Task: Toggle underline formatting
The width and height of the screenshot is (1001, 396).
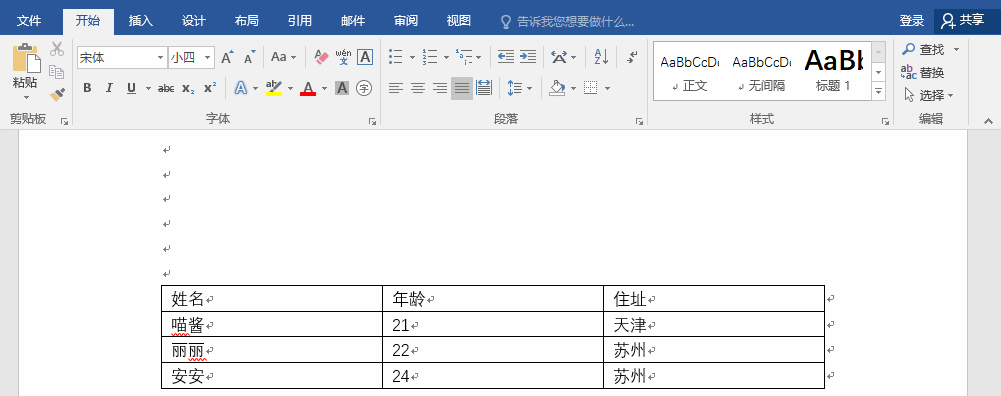Action: [x=132, y=88]
